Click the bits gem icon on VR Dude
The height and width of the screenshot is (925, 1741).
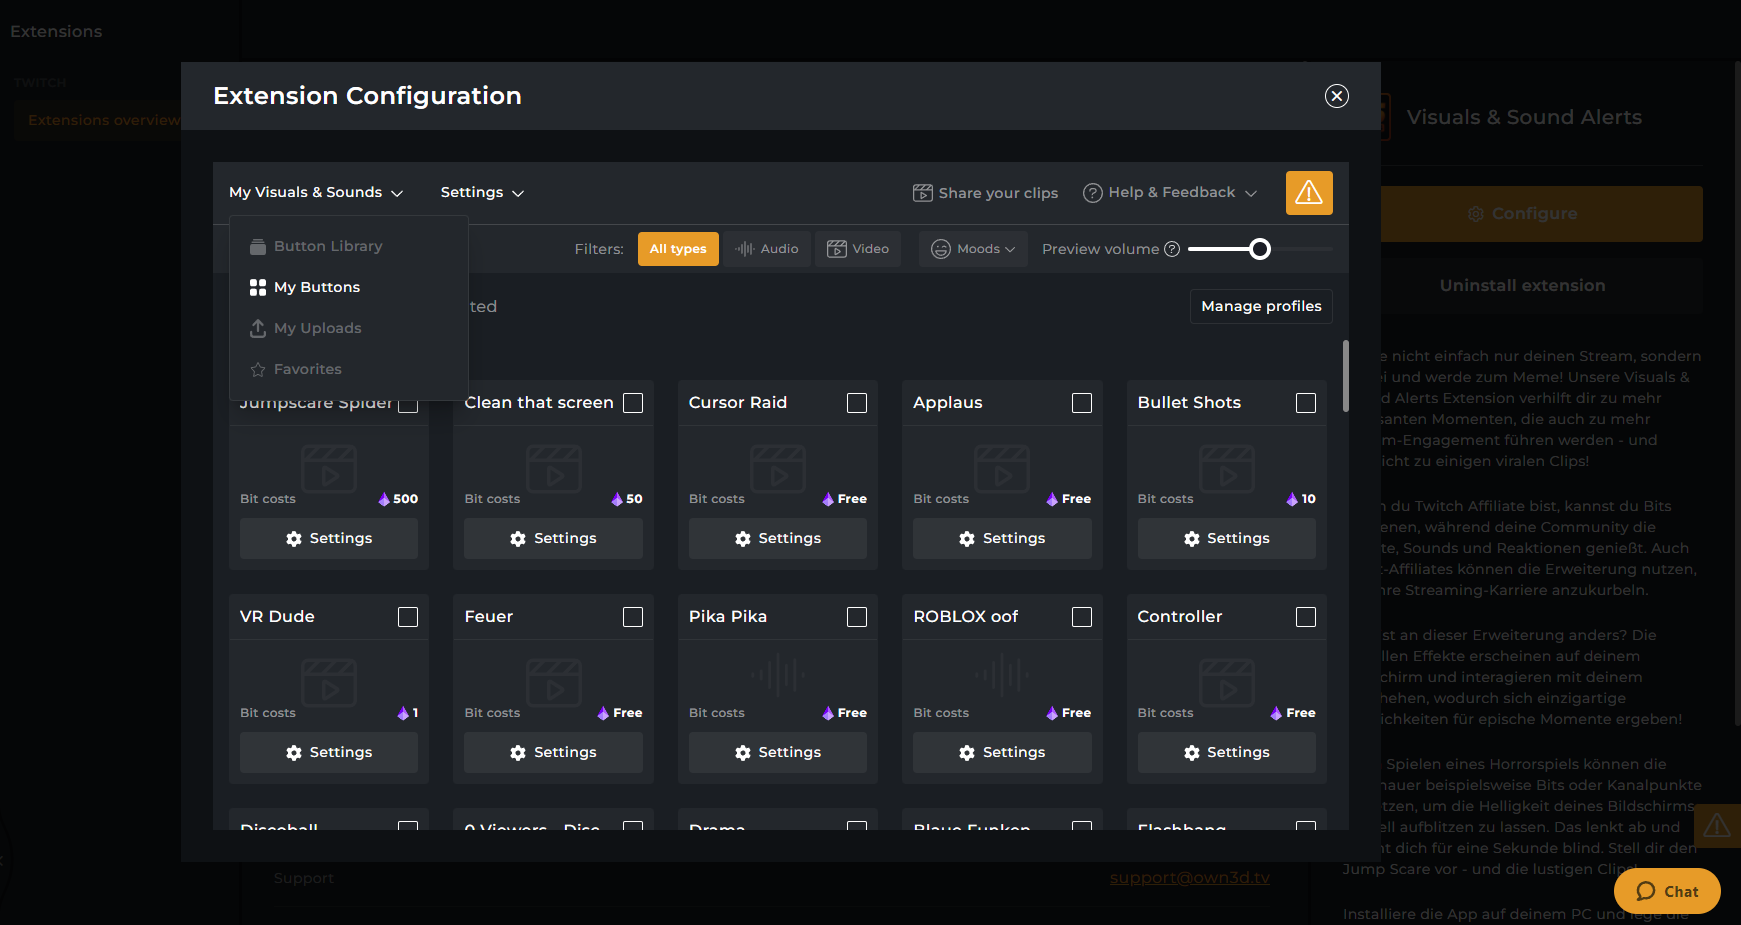click(403, 713)
